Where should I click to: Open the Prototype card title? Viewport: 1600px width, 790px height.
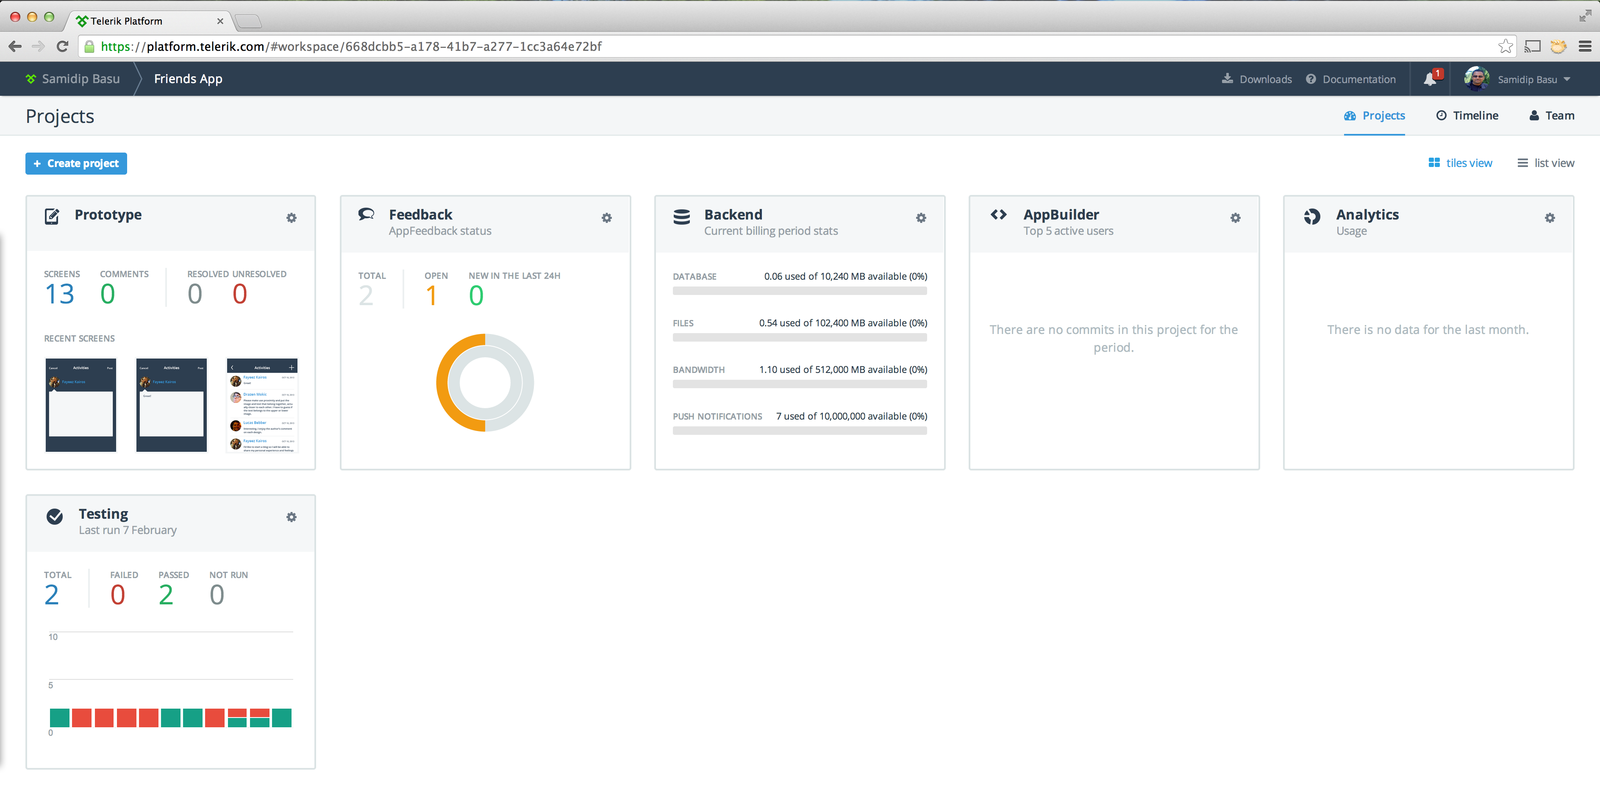[x=108, y=215]
